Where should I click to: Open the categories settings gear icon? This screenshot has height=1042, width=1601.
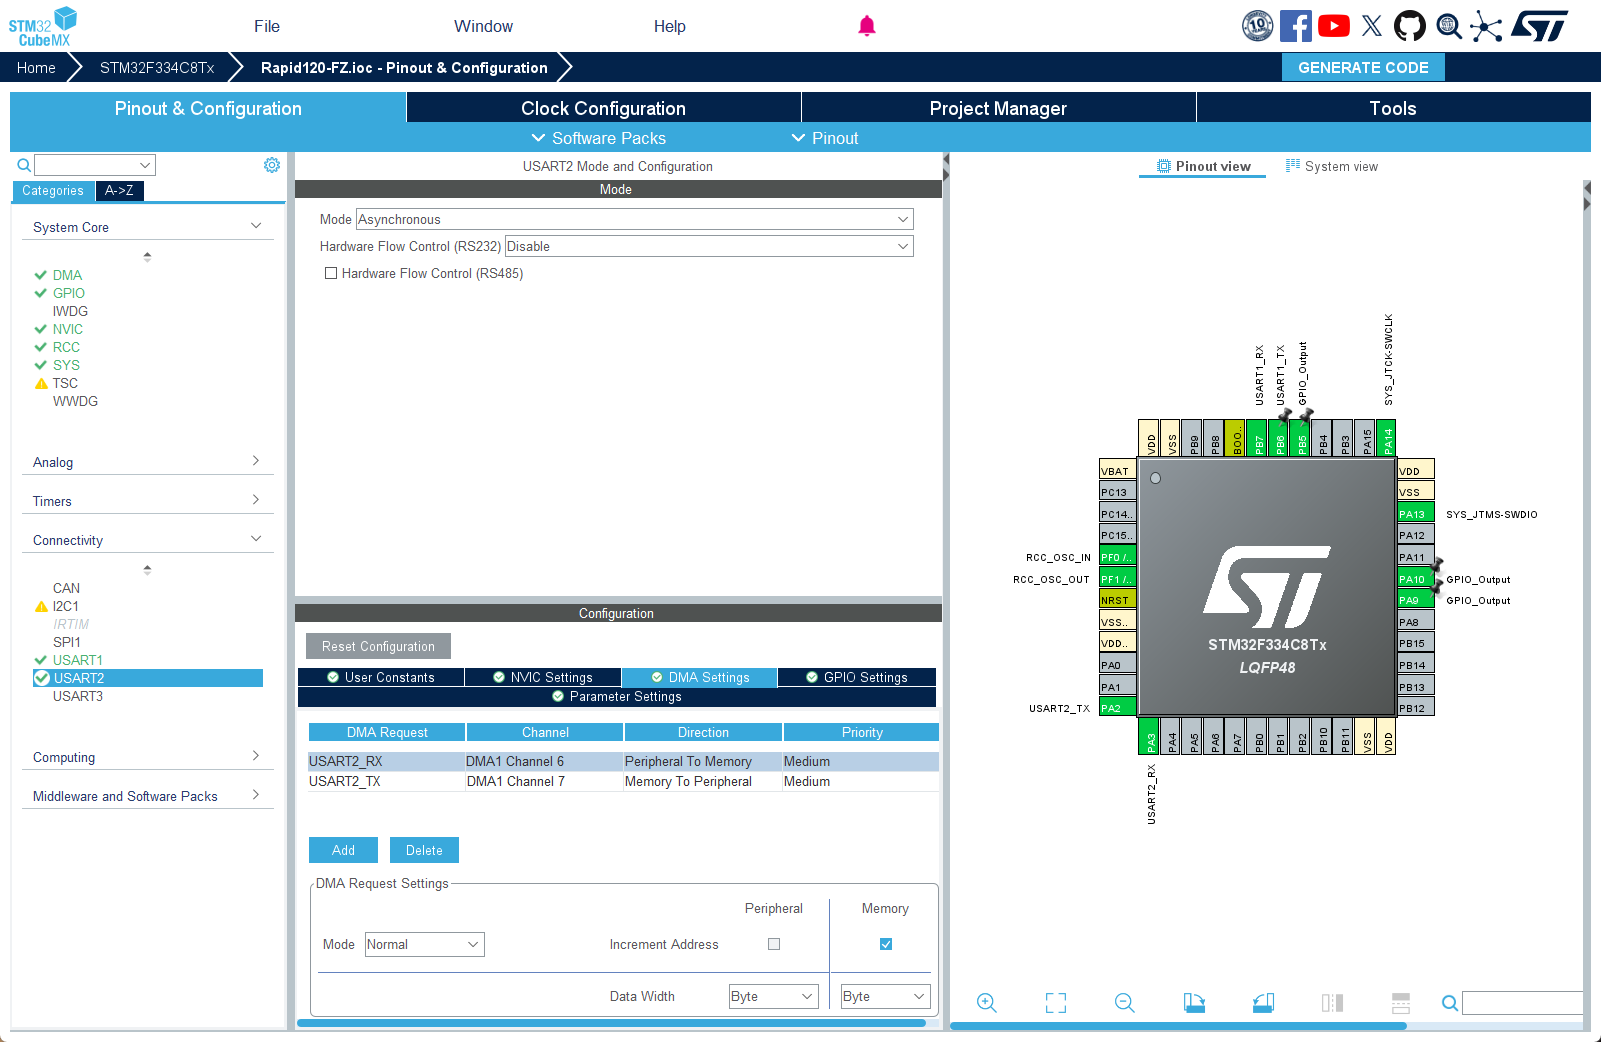tap(272, 165)
